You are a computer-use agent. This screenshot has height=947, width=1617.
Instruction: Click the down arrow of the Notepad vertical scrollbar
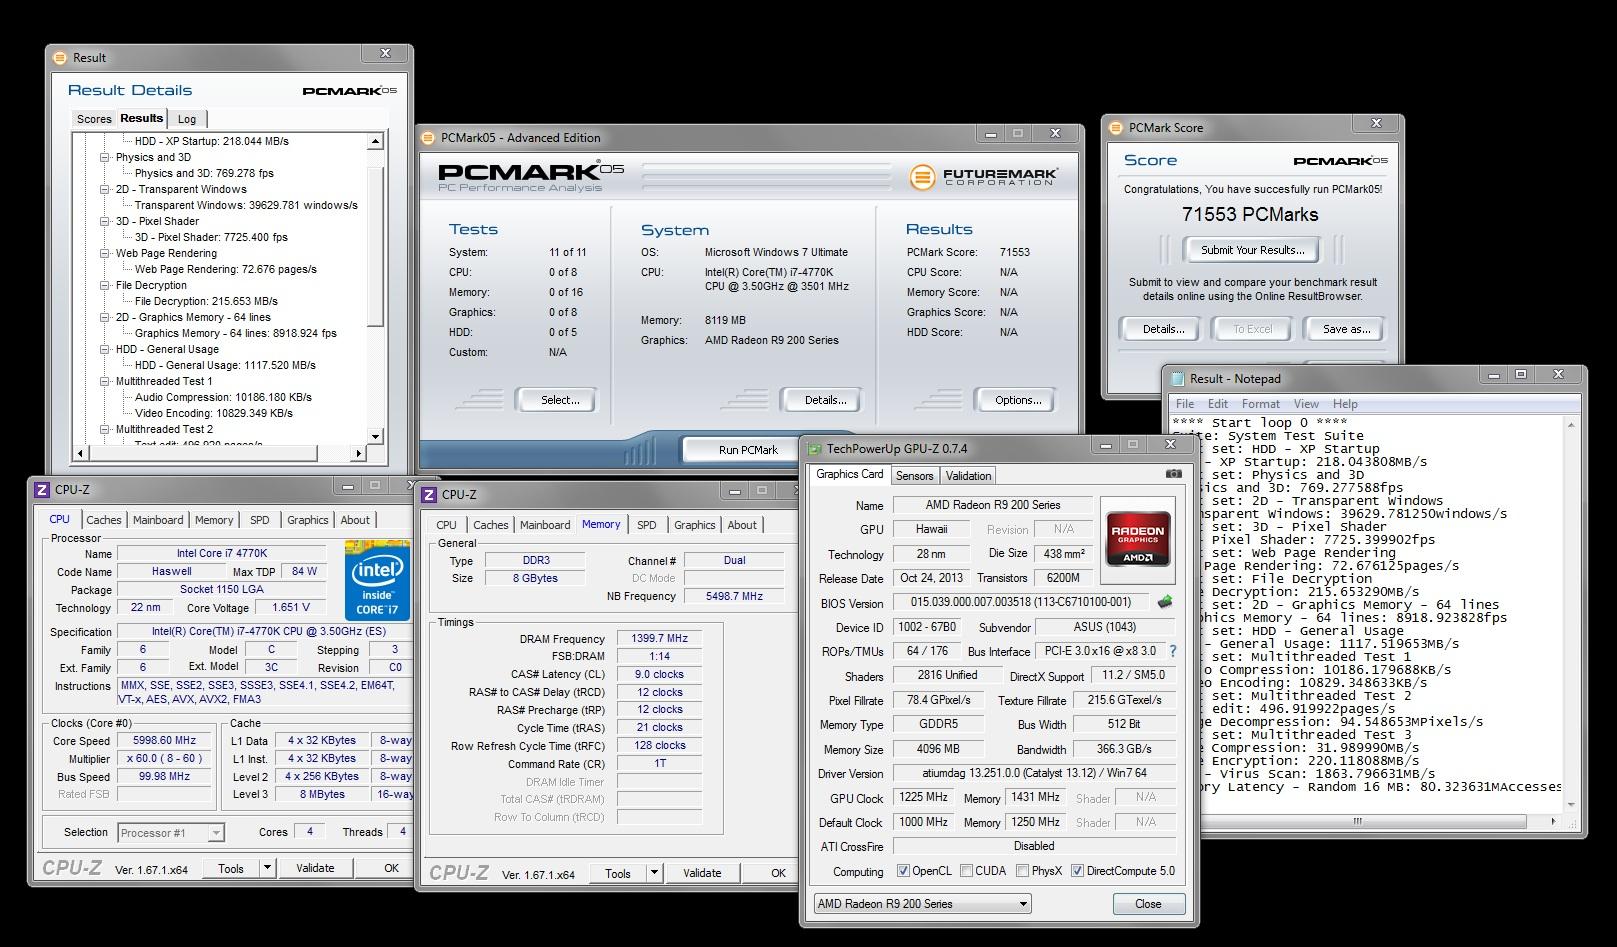click(1570, 804)
